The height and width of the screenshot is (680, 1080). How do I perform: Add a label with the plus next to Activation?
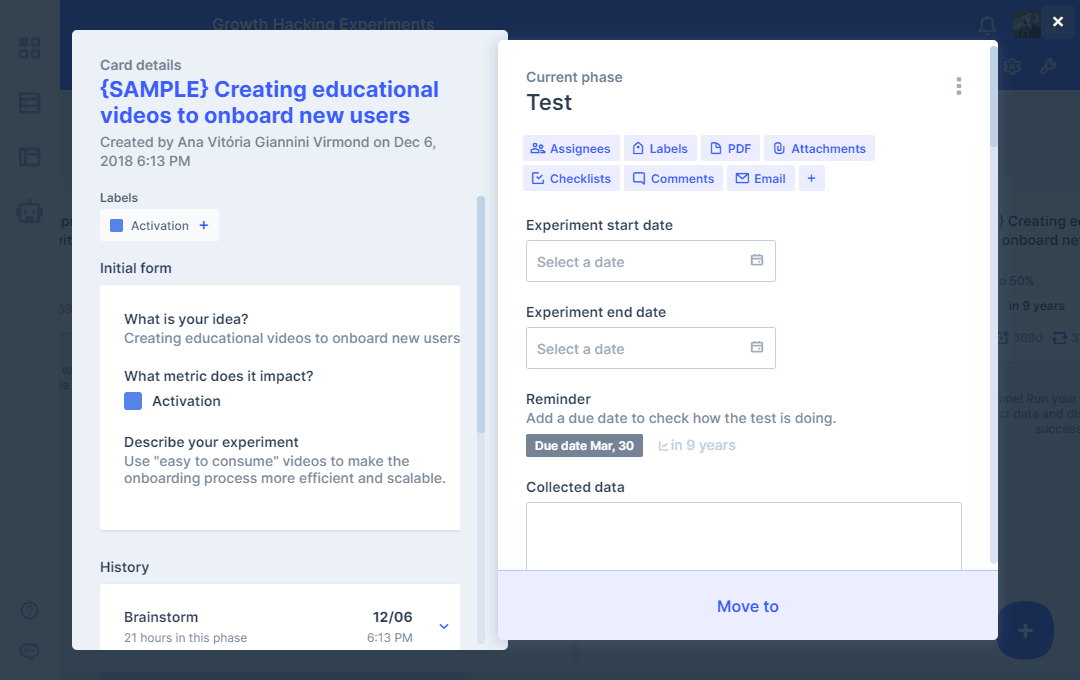click(204, 226)
